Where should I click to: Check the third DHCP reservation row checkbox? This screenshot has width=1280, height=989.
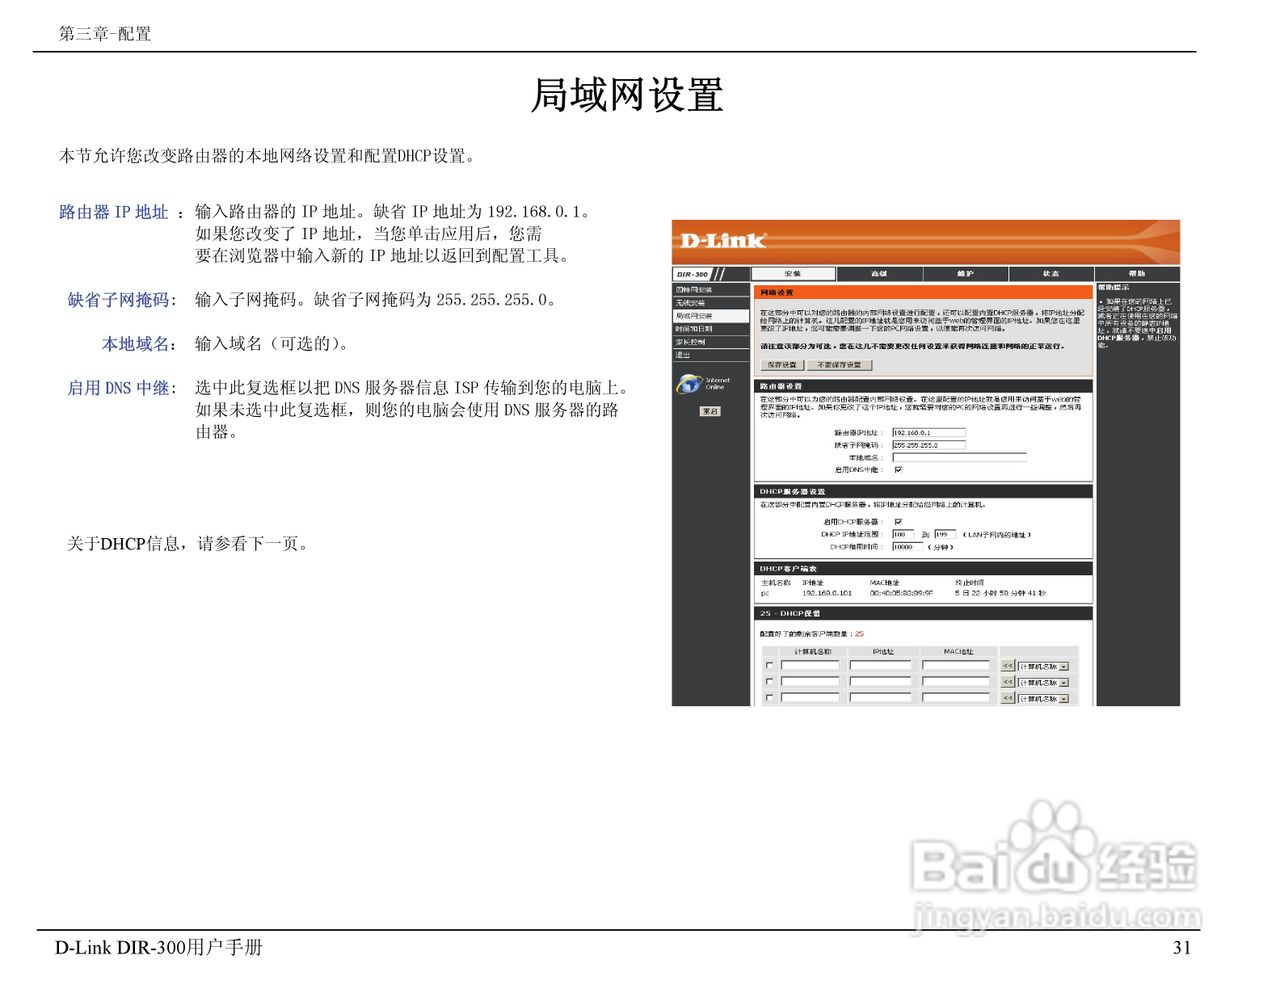point(769,697)
